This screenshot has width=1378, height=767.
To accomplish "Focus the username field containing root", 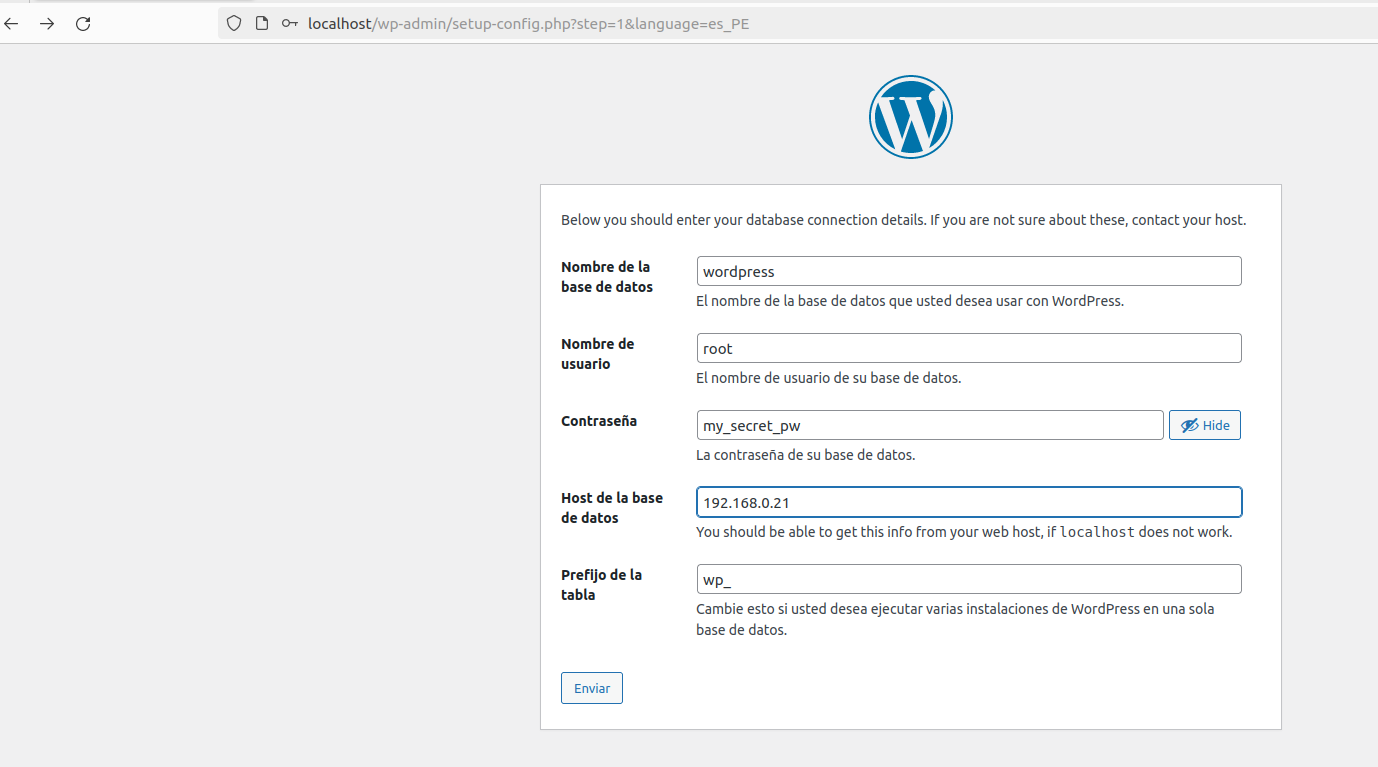I will click(x=969, y=348).
